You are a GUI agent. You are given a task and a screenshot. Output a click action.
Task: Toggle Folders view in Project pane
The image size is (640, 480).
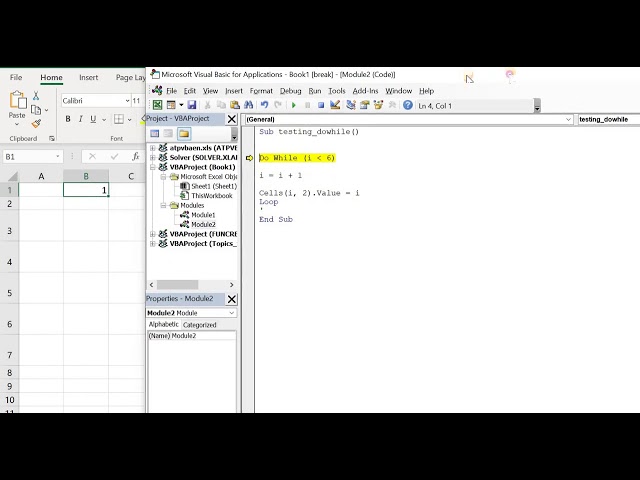pyautogui.click(x=184, y=133)
